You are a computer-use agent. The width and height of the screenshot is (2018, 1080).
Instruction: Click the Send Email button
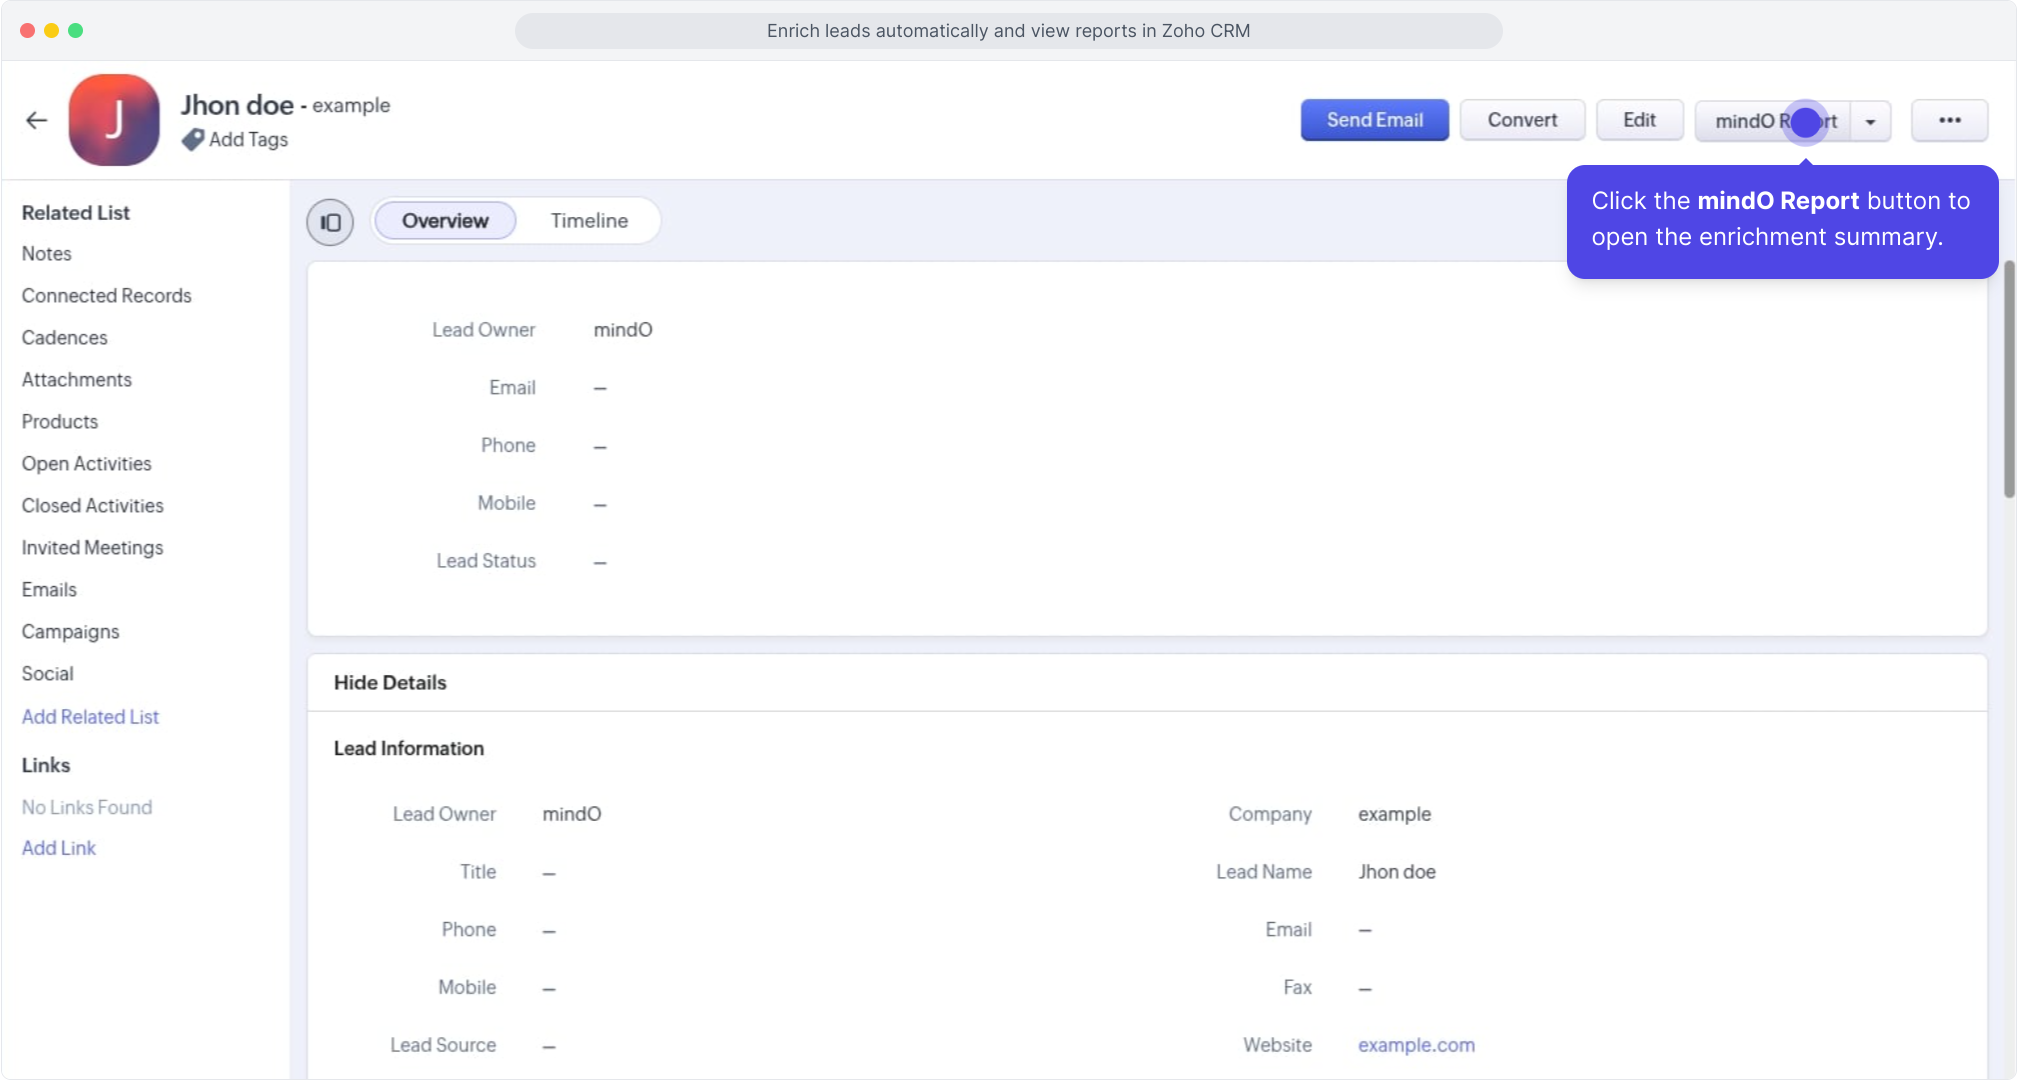pos(1374,120)
